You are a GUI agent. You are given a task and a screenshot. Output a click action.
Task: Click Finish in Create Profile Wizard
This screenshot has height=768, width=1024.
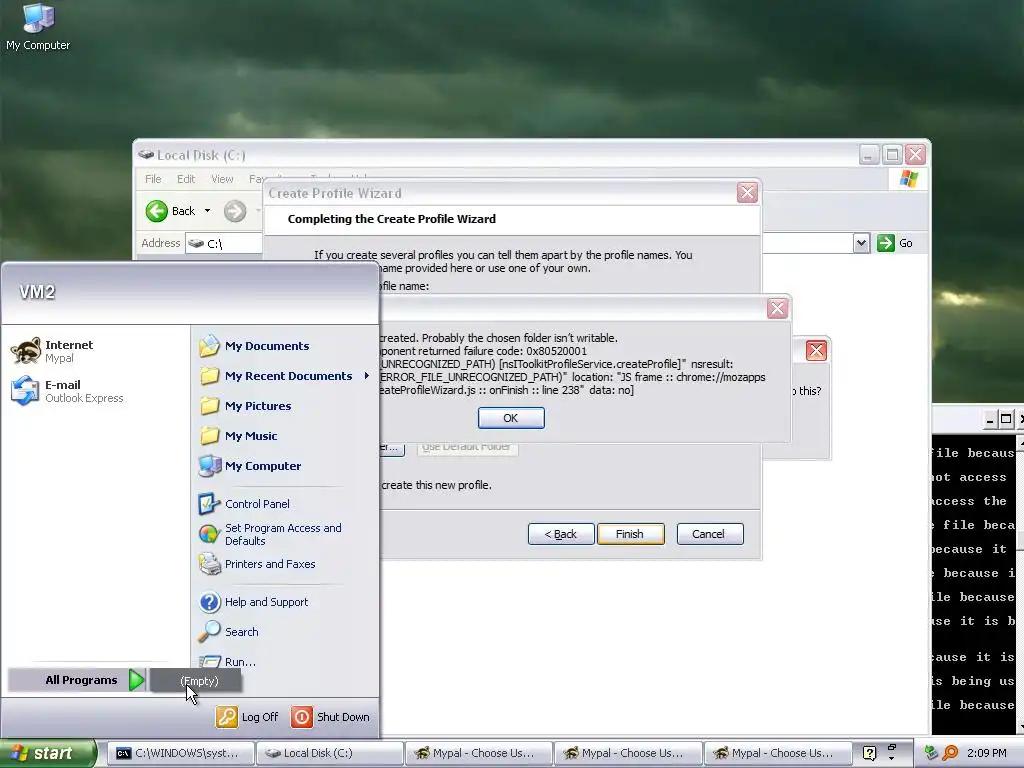tap(630, 534)
